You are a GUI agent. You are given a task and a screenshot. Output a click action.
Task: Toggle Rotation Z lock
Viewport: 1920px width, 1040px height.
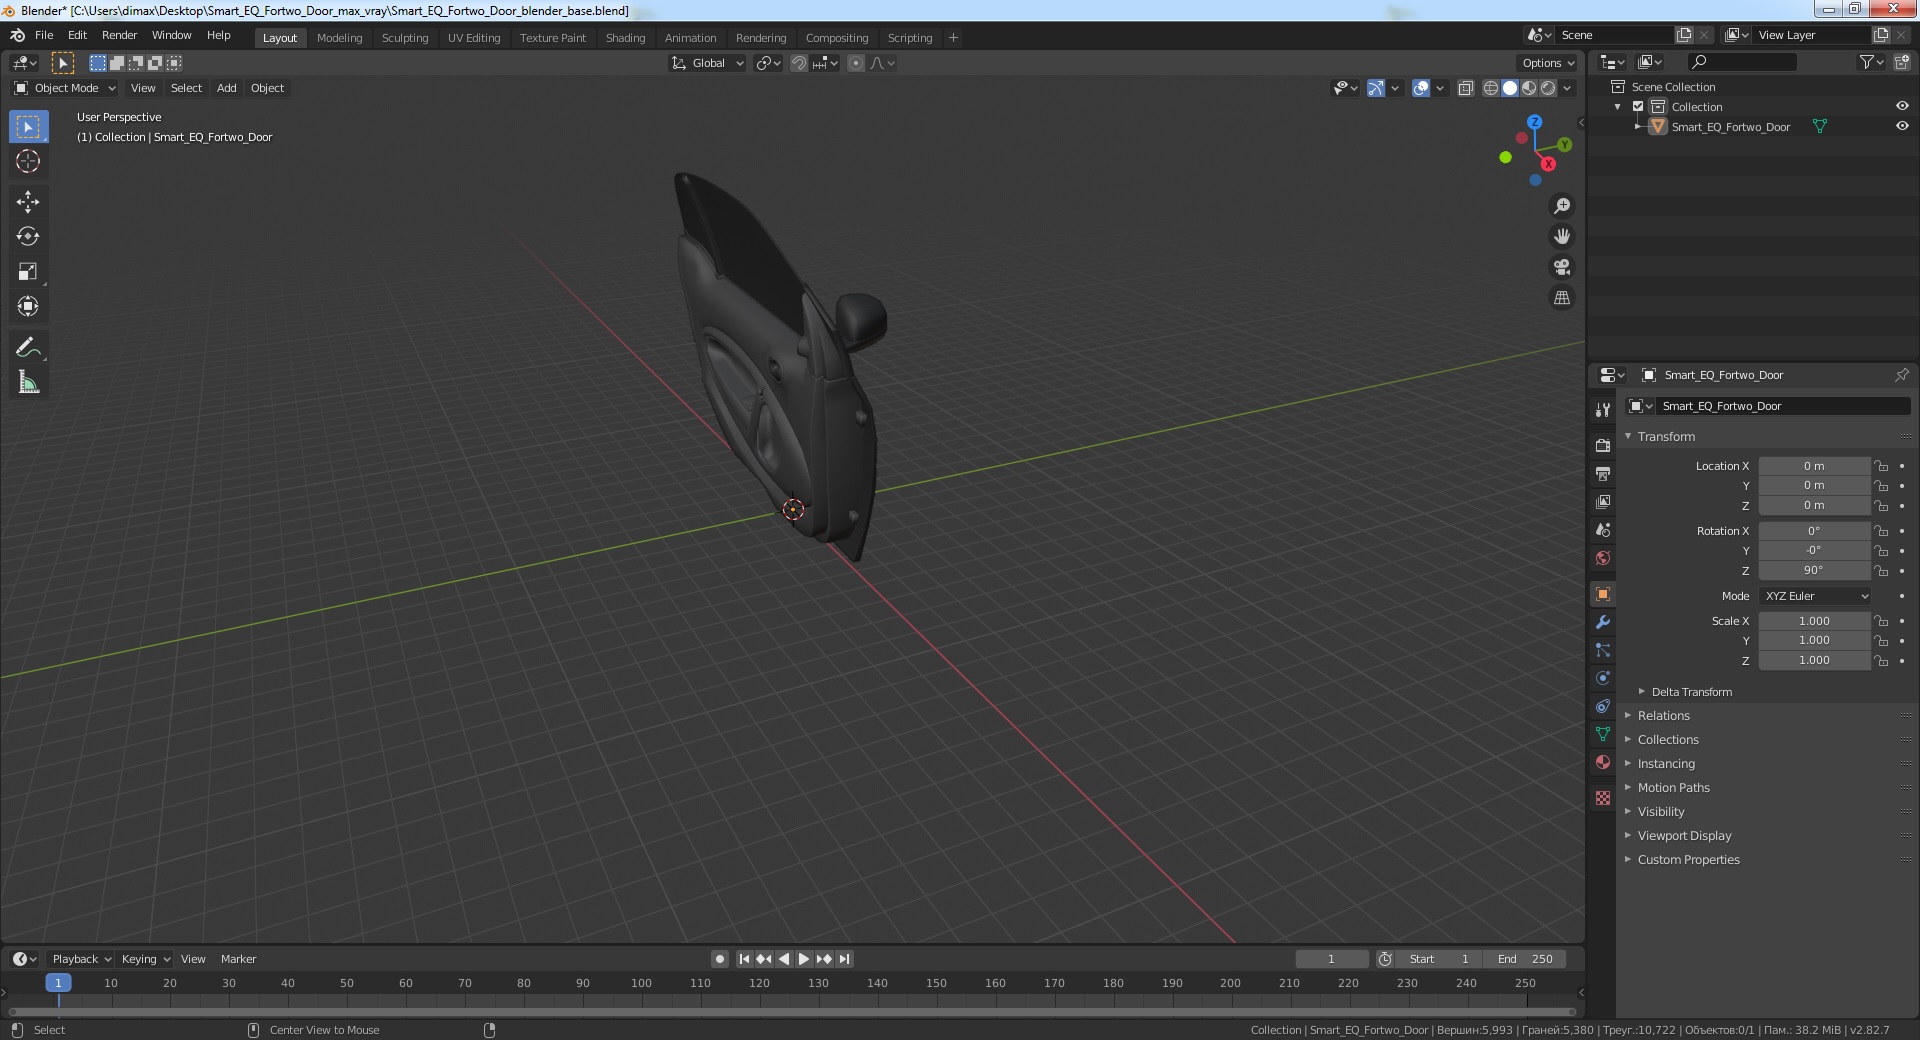coord(1881,571)
